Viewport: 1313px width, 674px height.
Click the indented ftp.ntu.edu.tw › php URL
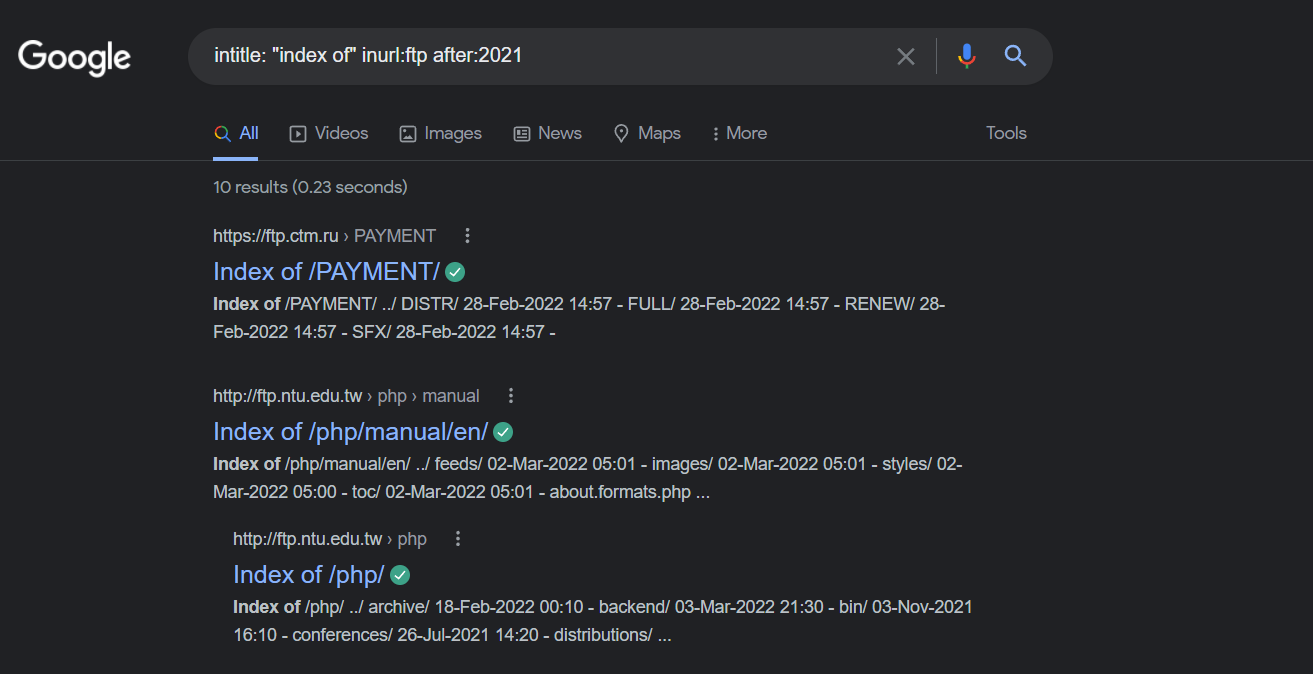coord(330,539)
